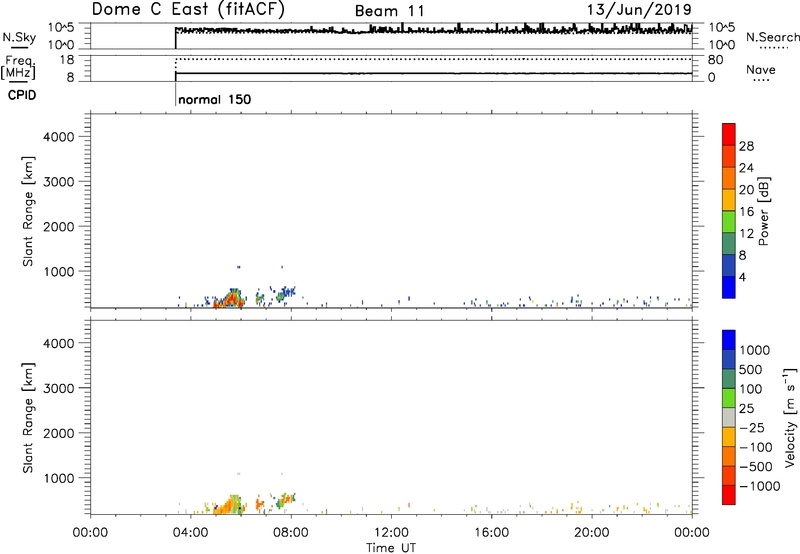Click the "CPID" row label
The height and width of the screenshot is (554, 800).
pos(21,95)
